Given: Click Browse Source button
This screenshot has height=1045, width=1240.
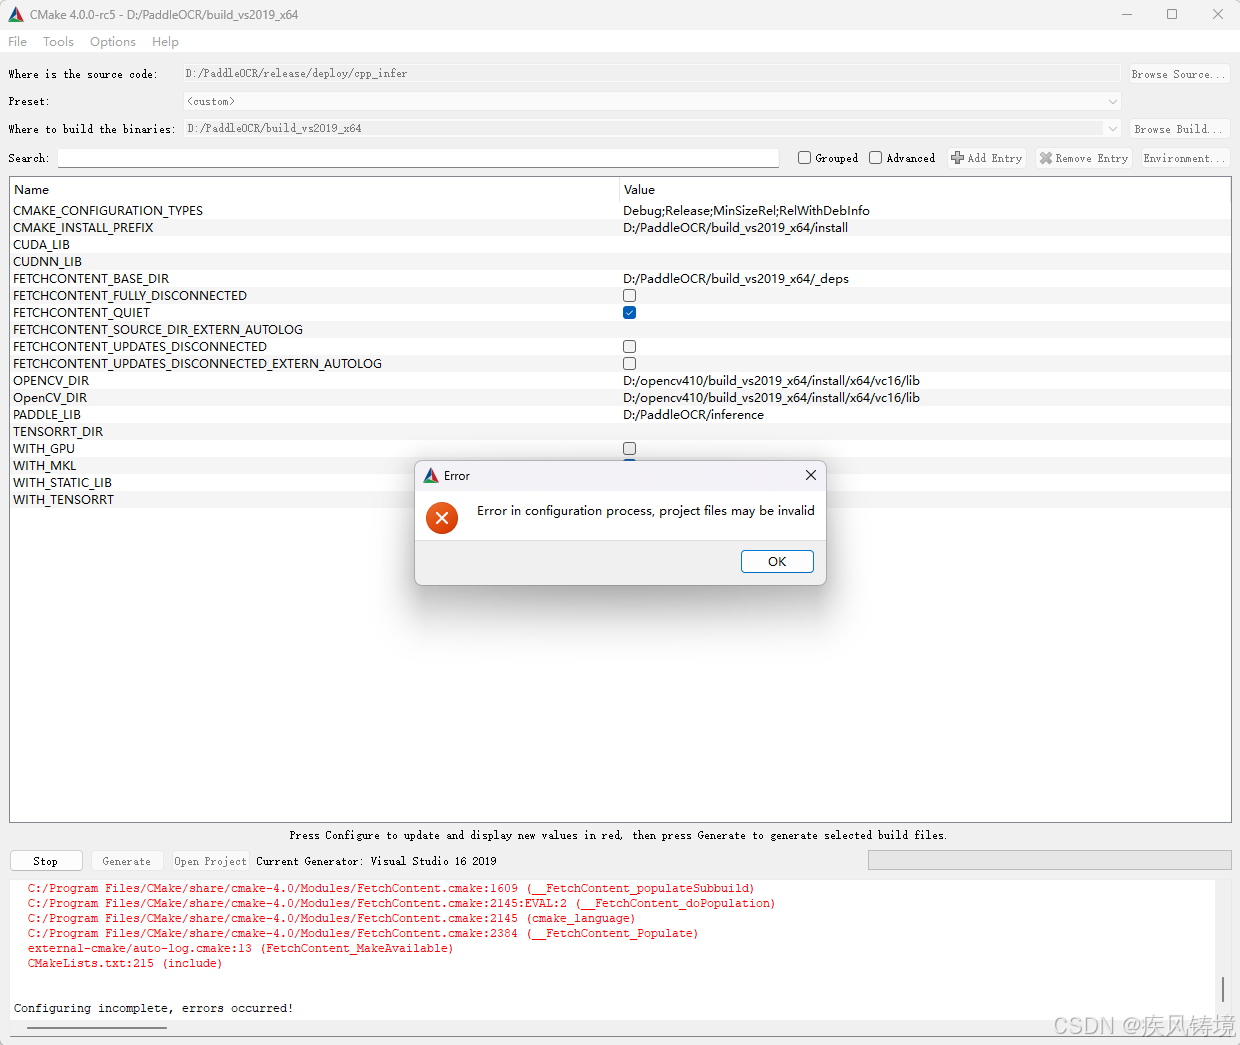Looking at the screenshot, I should pos(1179,74).
